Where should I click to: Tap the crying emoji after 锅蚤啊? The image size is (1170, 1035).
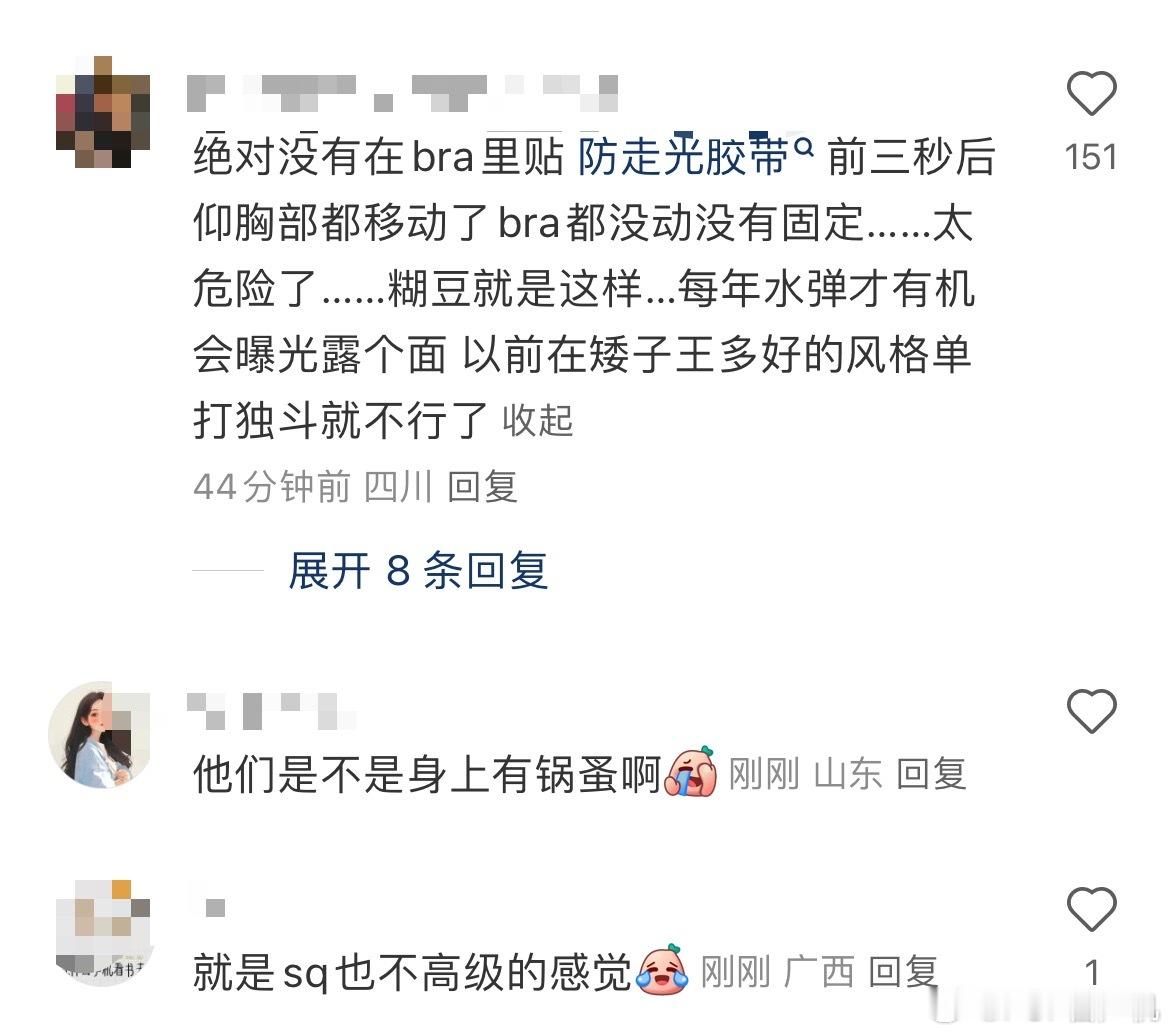point(690,772)
